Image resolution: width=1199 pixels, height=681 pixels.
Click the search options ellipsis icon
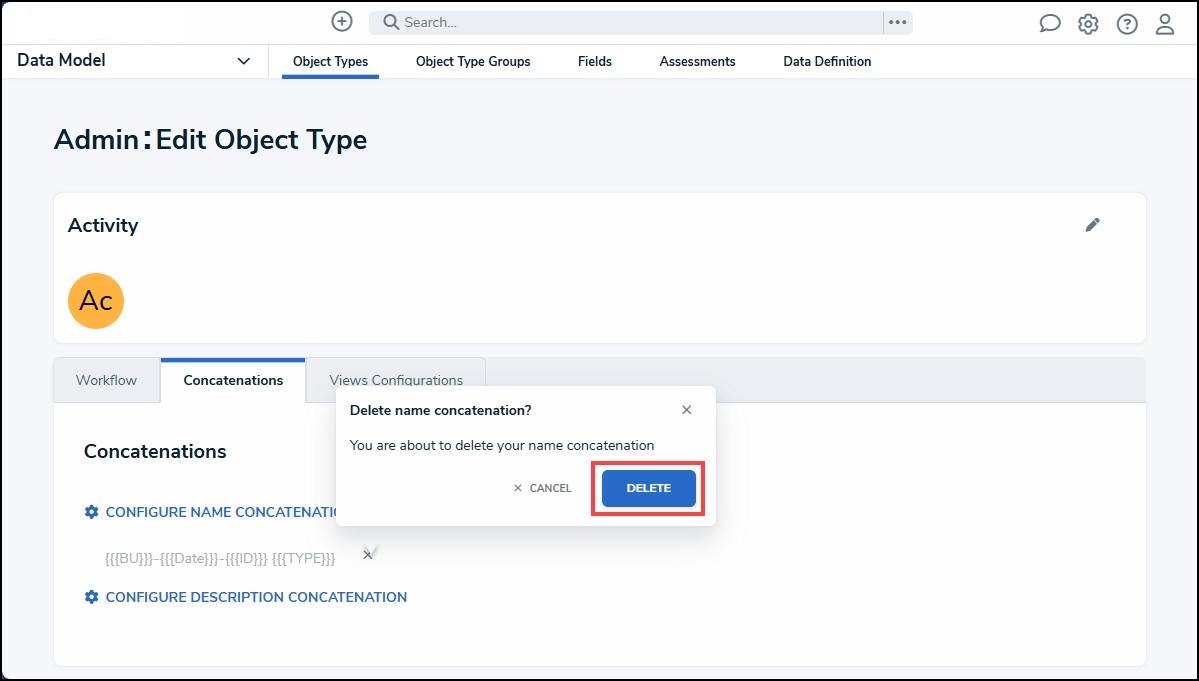click(x=897, y=22)
